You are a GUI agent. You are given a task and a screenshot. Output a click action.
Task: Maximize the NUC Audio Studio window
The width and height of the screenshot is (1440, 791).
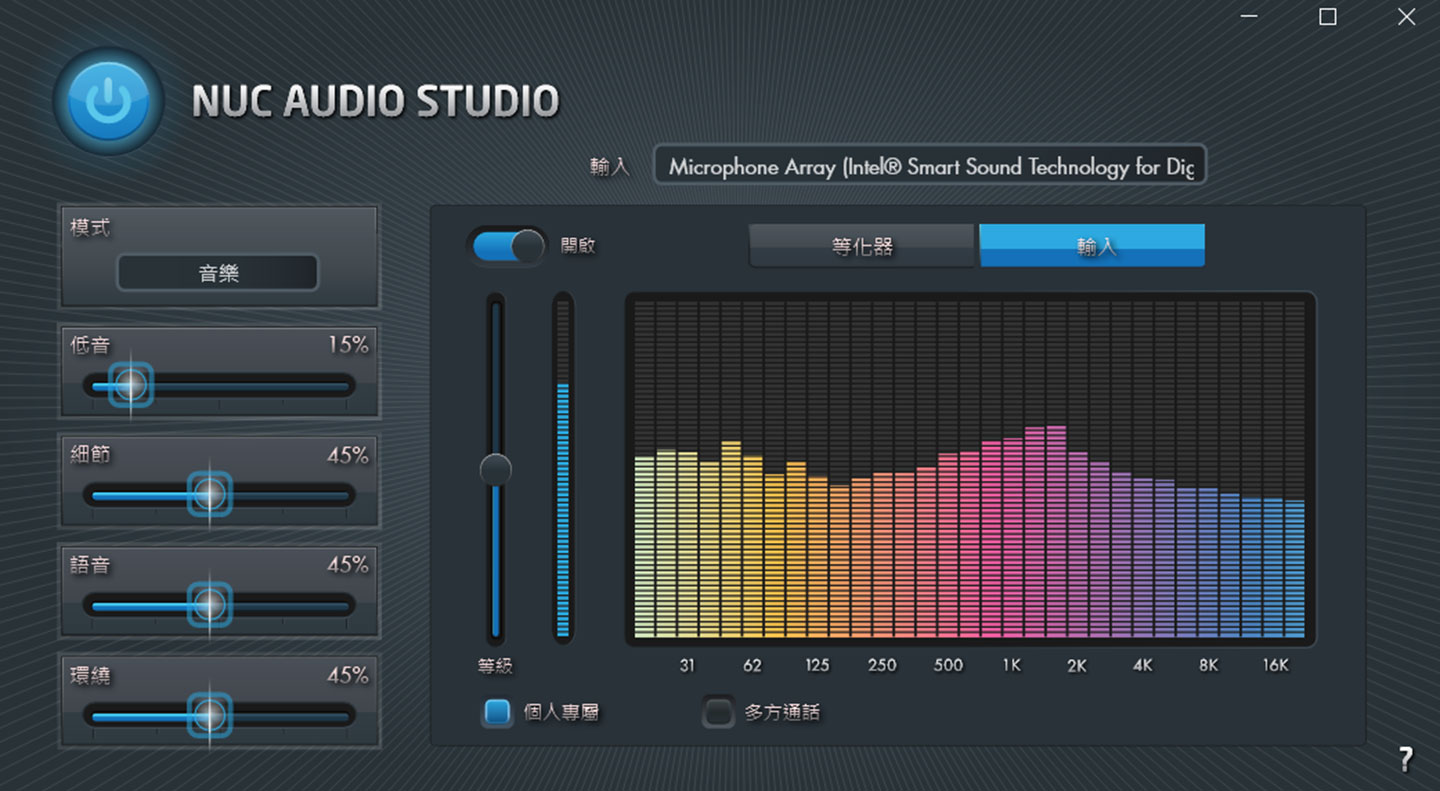tap(1327, 17)
